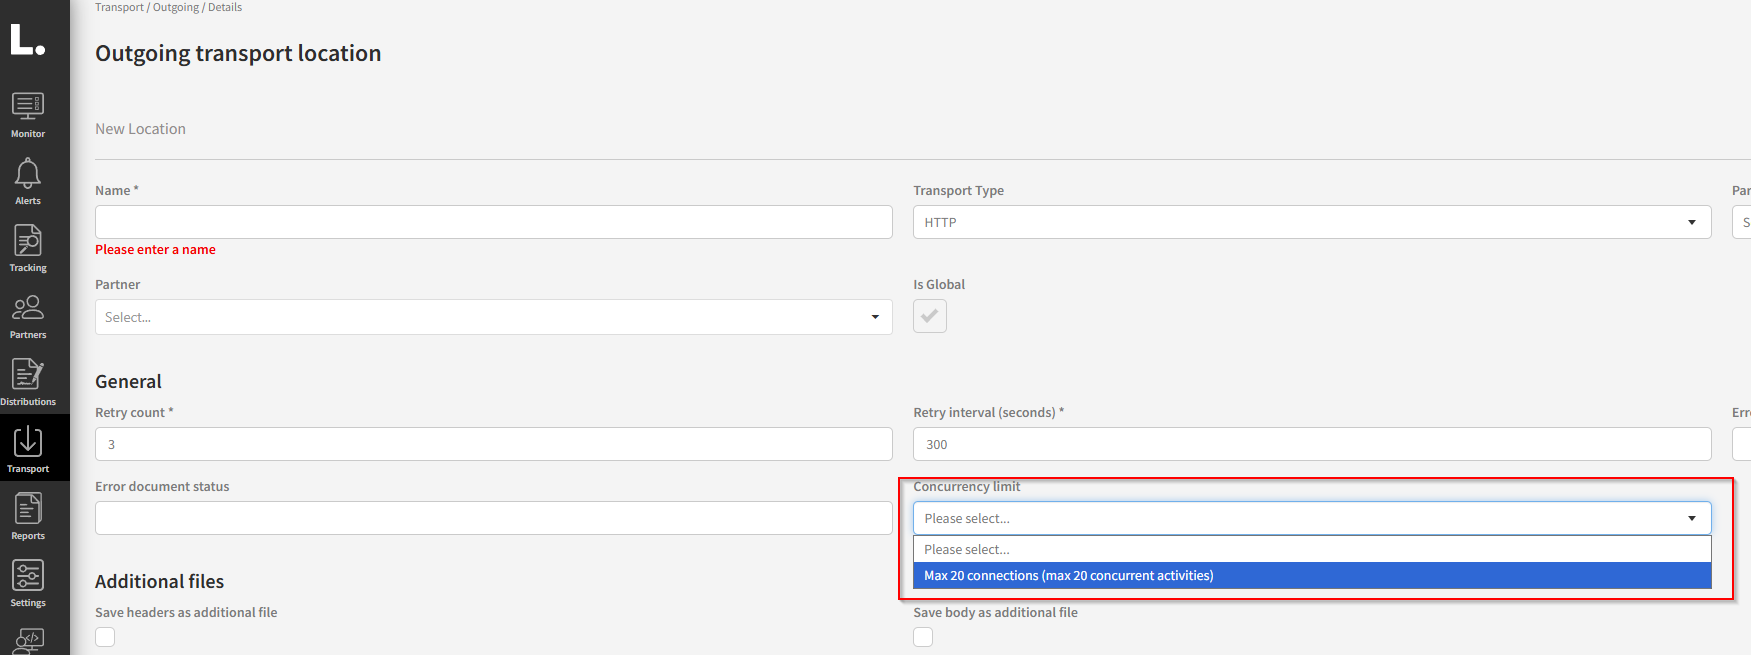Go to Transport via breadcrumb link

click(119, 7)
